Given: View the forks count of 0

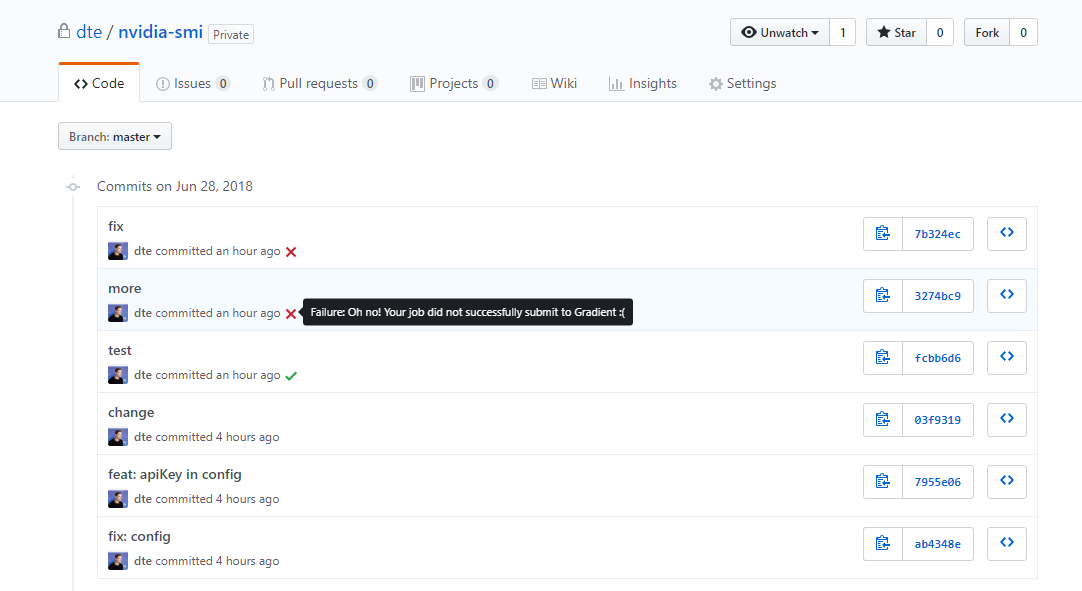Looking at the screenshot, I should tap(1023, 32).
